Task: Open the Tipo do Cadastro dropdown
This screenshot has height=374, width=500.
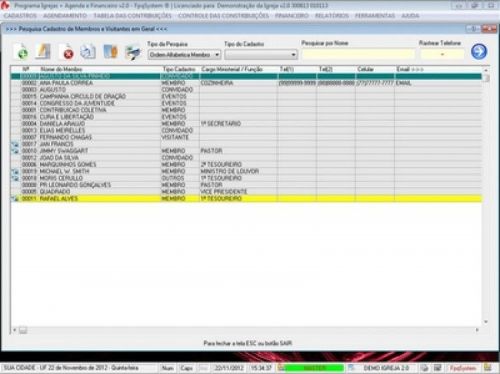Action: point(261,55)
